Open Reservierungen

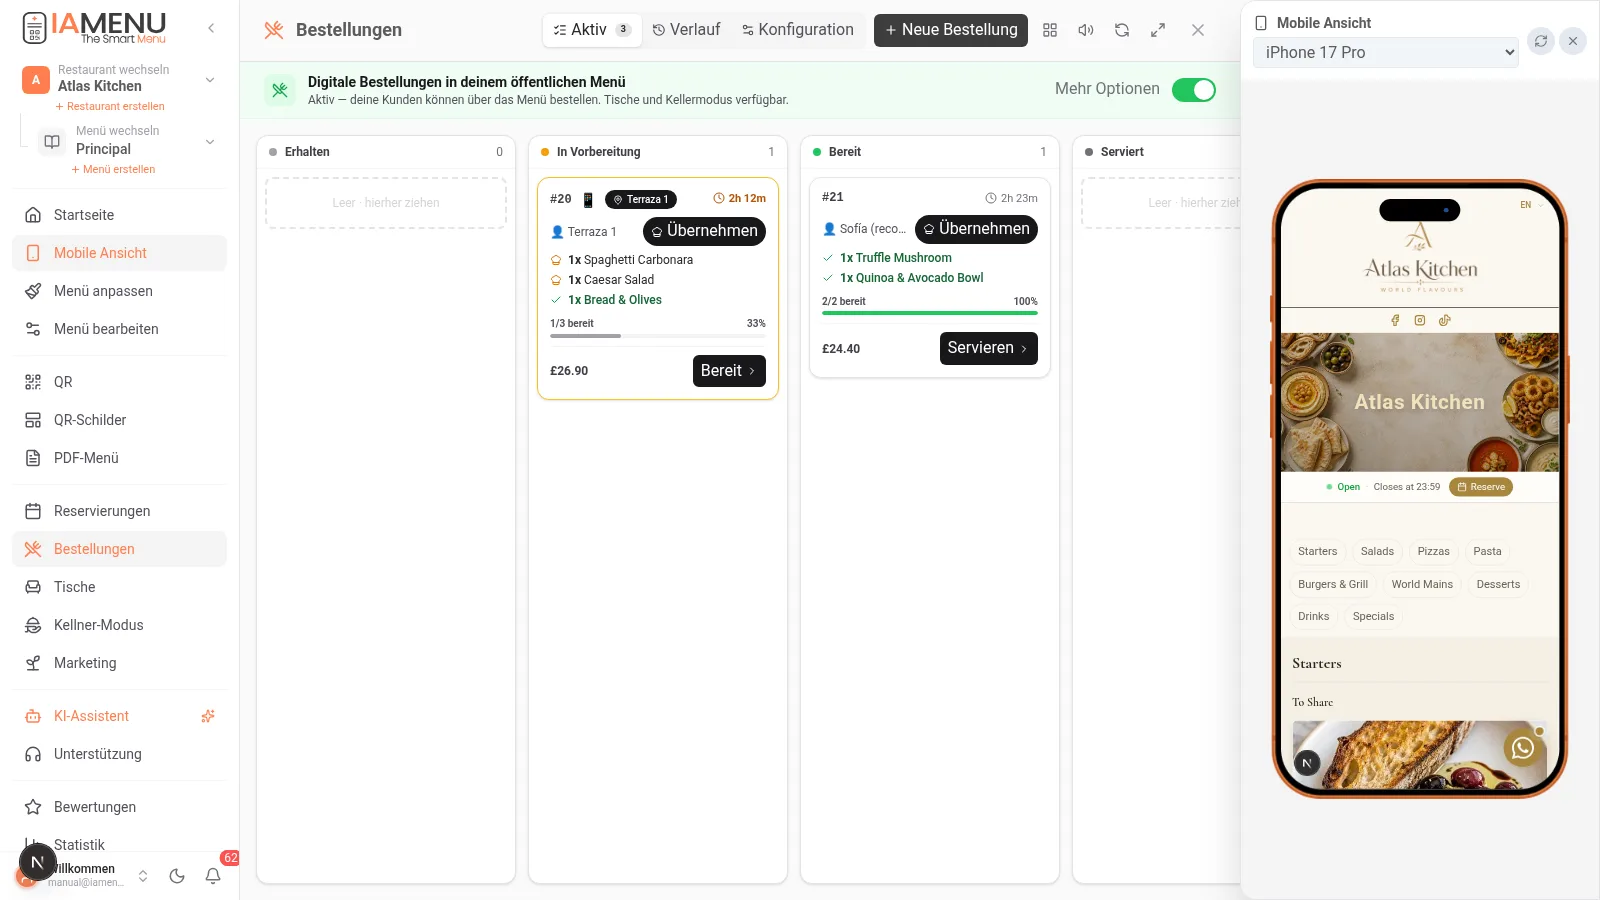(x=120, y=511)
